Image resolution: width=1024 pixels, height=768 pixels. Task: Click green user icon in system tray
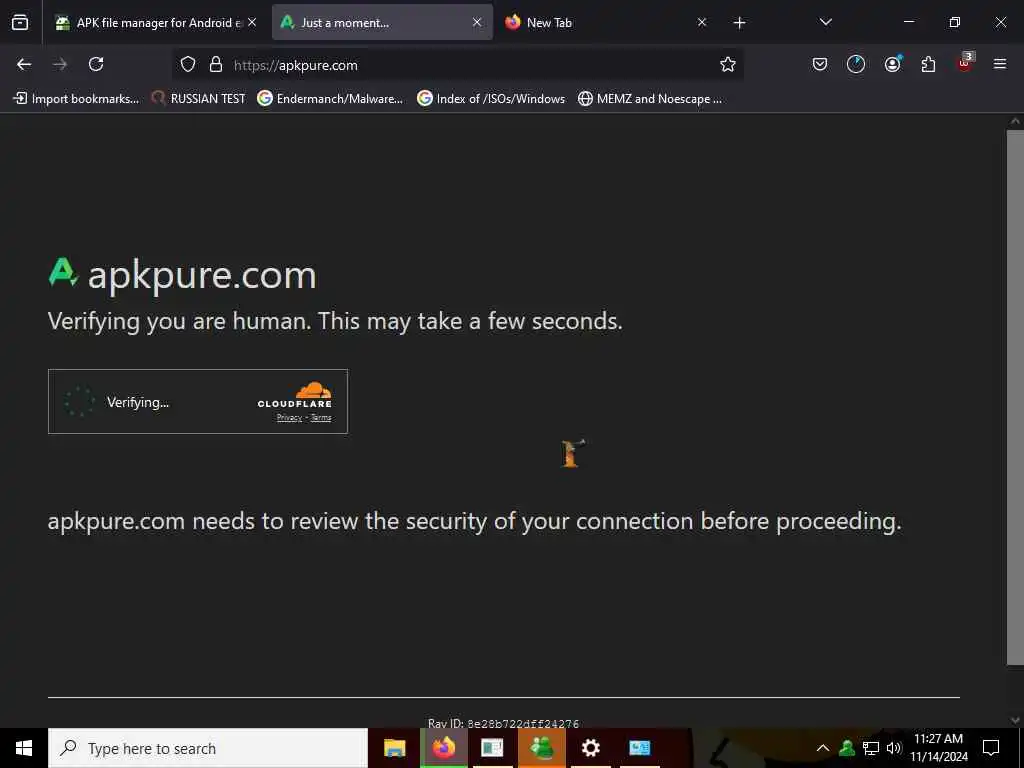(x=847, y=748)
